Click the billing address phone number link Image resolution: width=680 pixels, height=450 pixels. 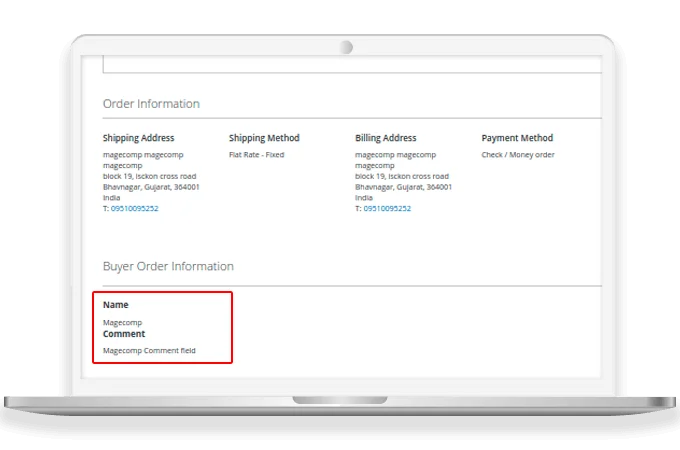tap(387, 209)
